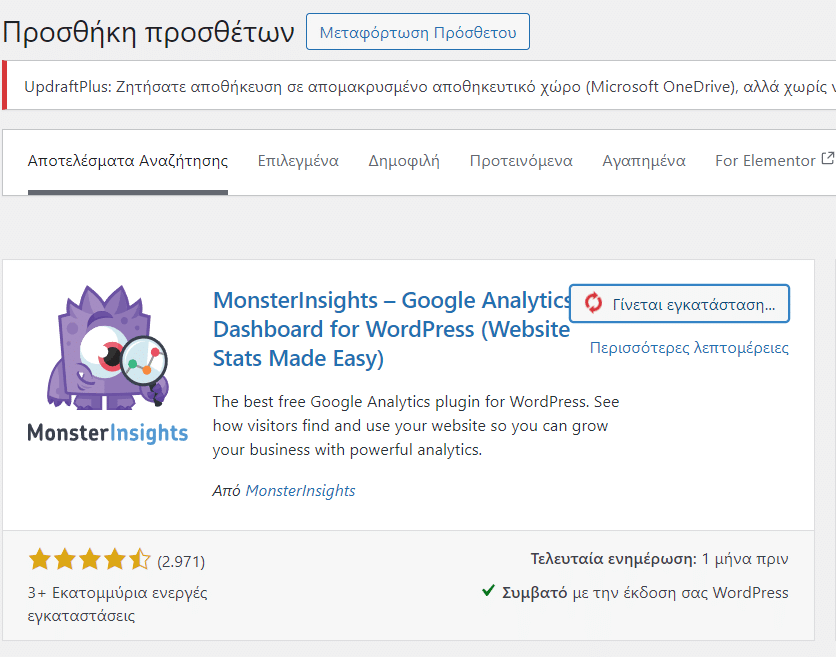The height and width of the screenshot is (657, 836).
Task: Click the external-link icon beside For Elementor
Action: point(827,158)
